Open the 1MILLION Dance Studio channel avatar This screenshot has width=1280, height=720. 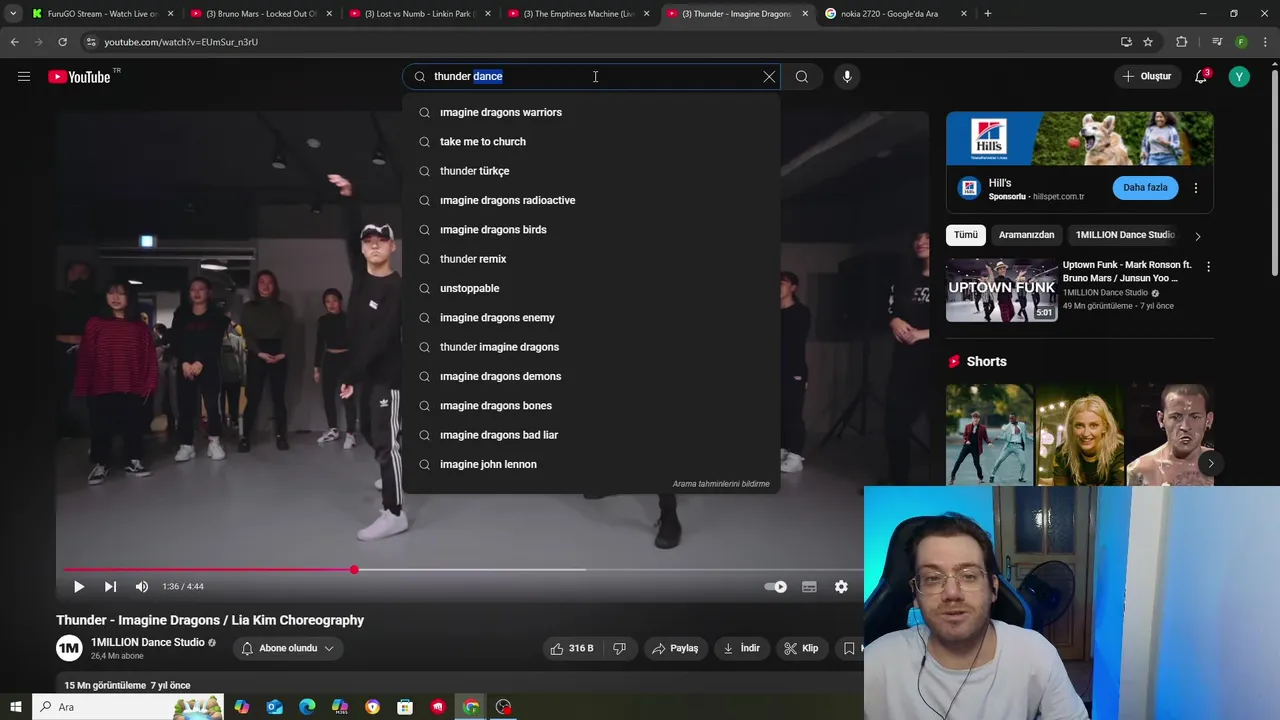point(69,649)
